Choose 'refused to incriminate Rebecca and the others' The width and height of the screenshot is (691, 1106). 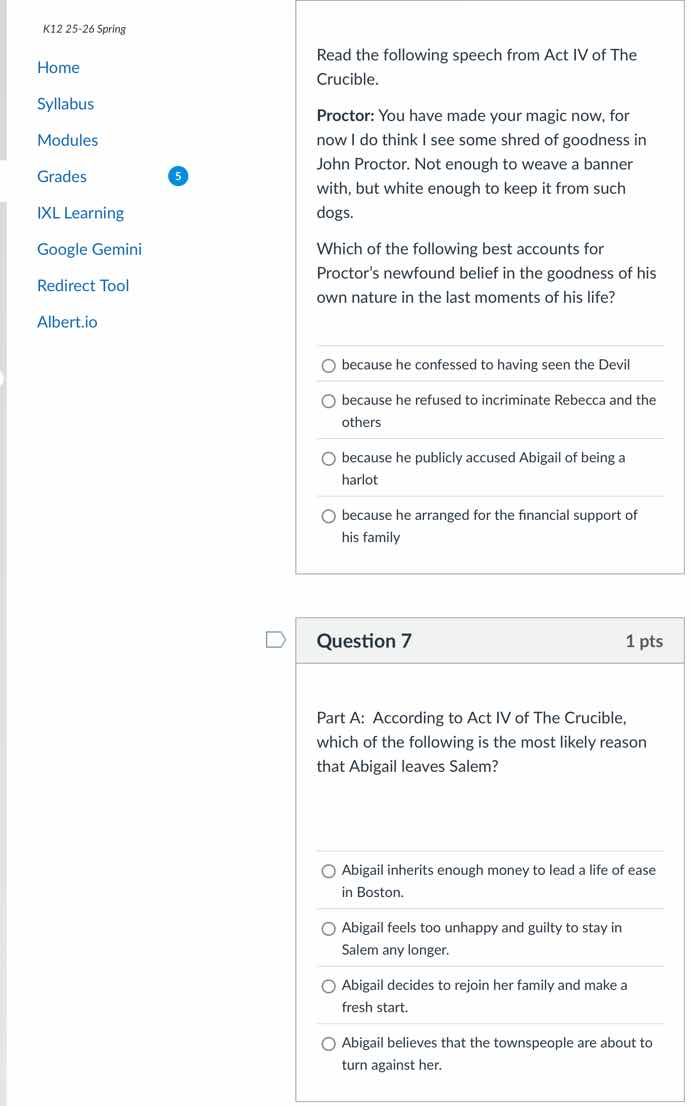[x=329, y=401]
